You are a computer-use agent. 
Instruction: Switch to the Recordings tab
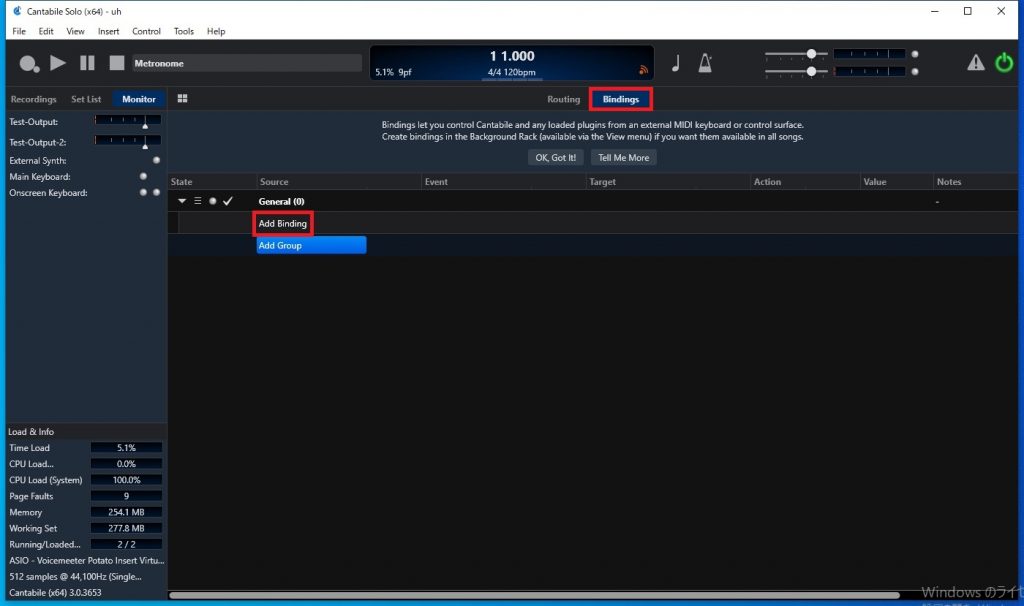click(x=33, y=99)
